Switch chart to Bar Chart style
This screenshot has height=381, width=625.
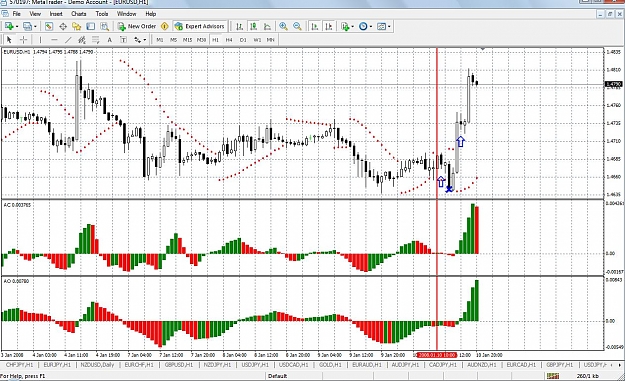(239, 26)
